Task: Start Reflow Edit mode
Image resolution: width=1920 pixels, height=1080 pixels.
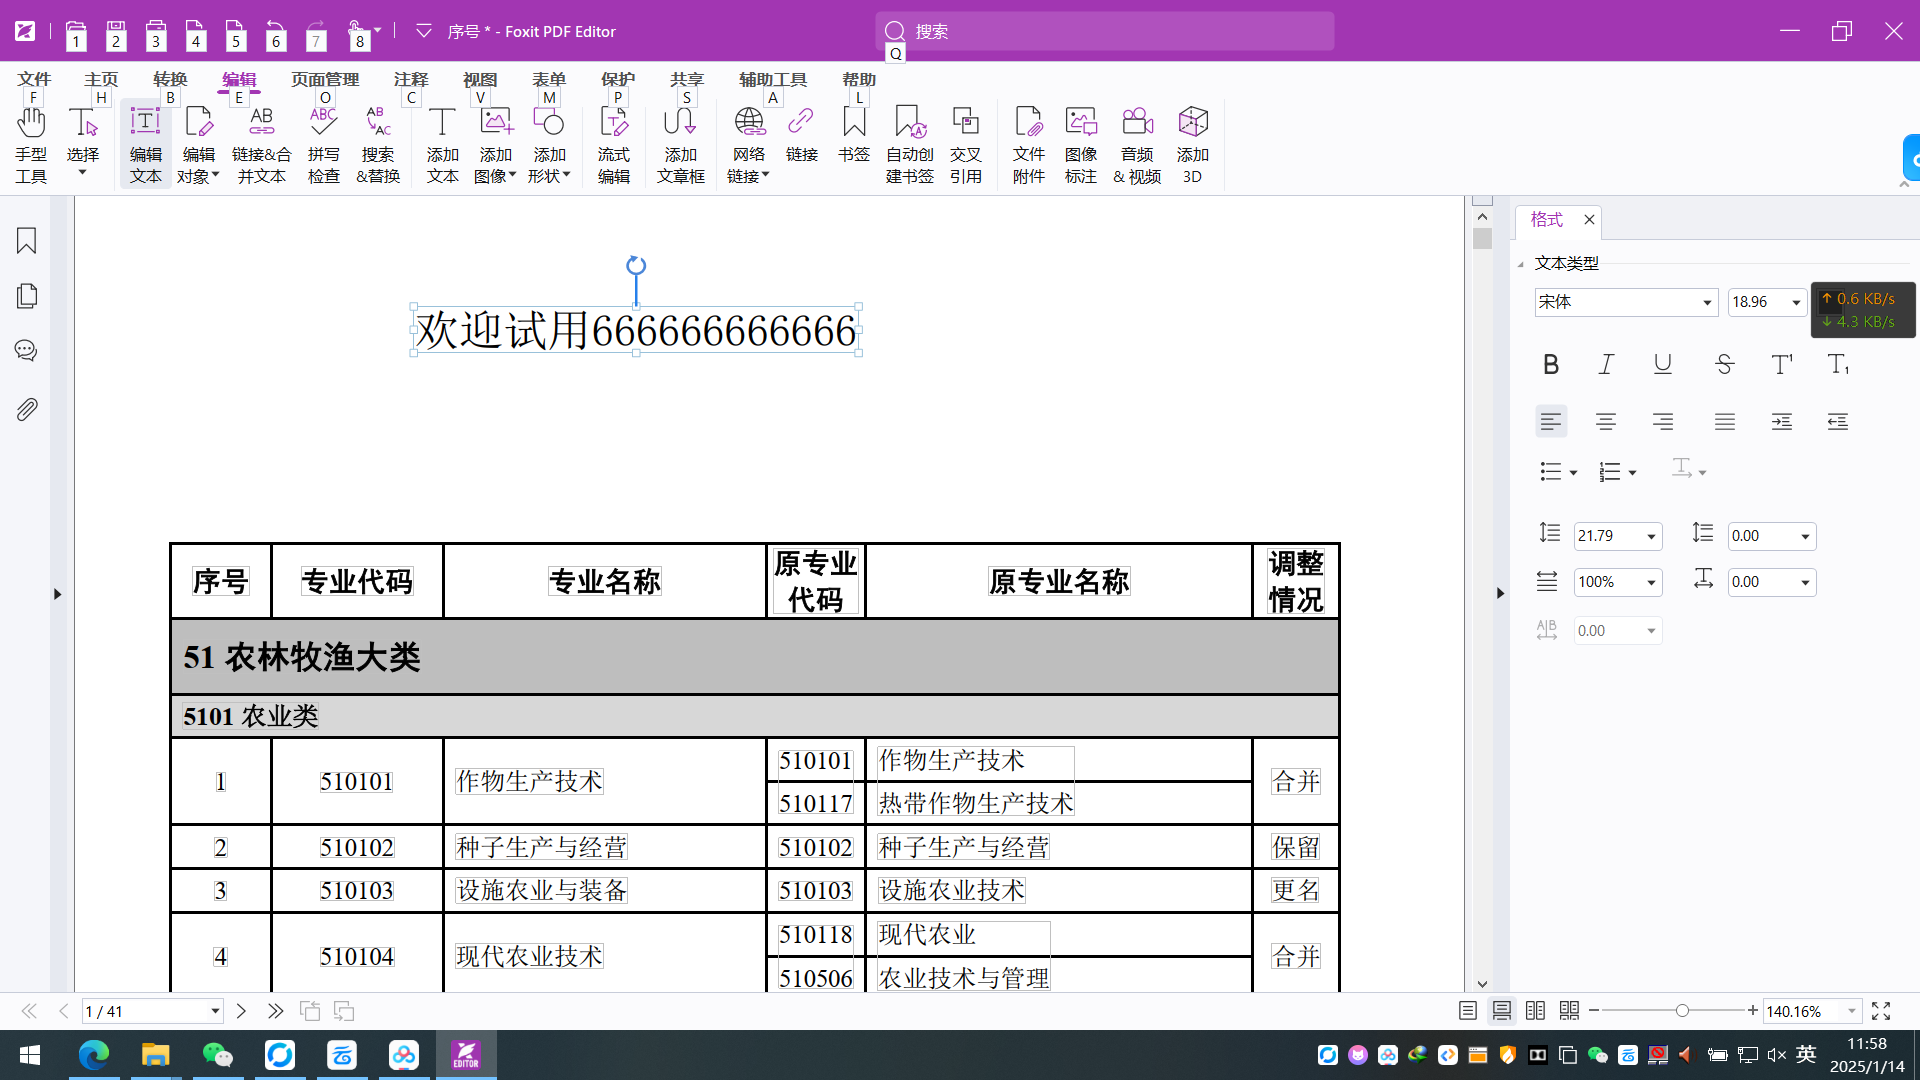Action: coord(614,146)
